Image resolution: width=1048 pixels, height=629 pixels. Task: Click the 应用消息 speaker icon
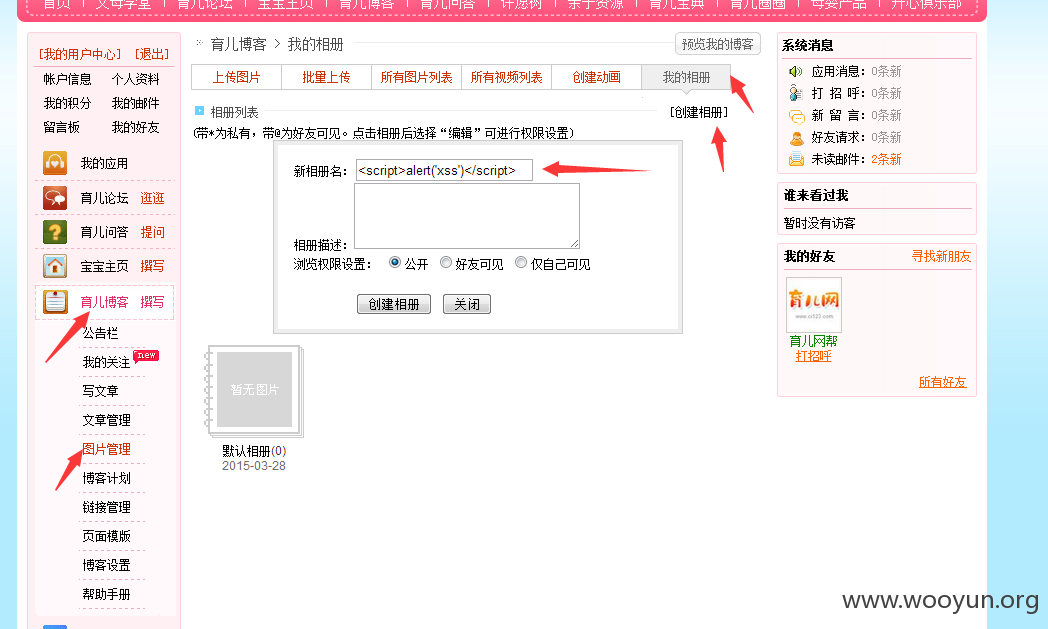[x=795, y=72]
